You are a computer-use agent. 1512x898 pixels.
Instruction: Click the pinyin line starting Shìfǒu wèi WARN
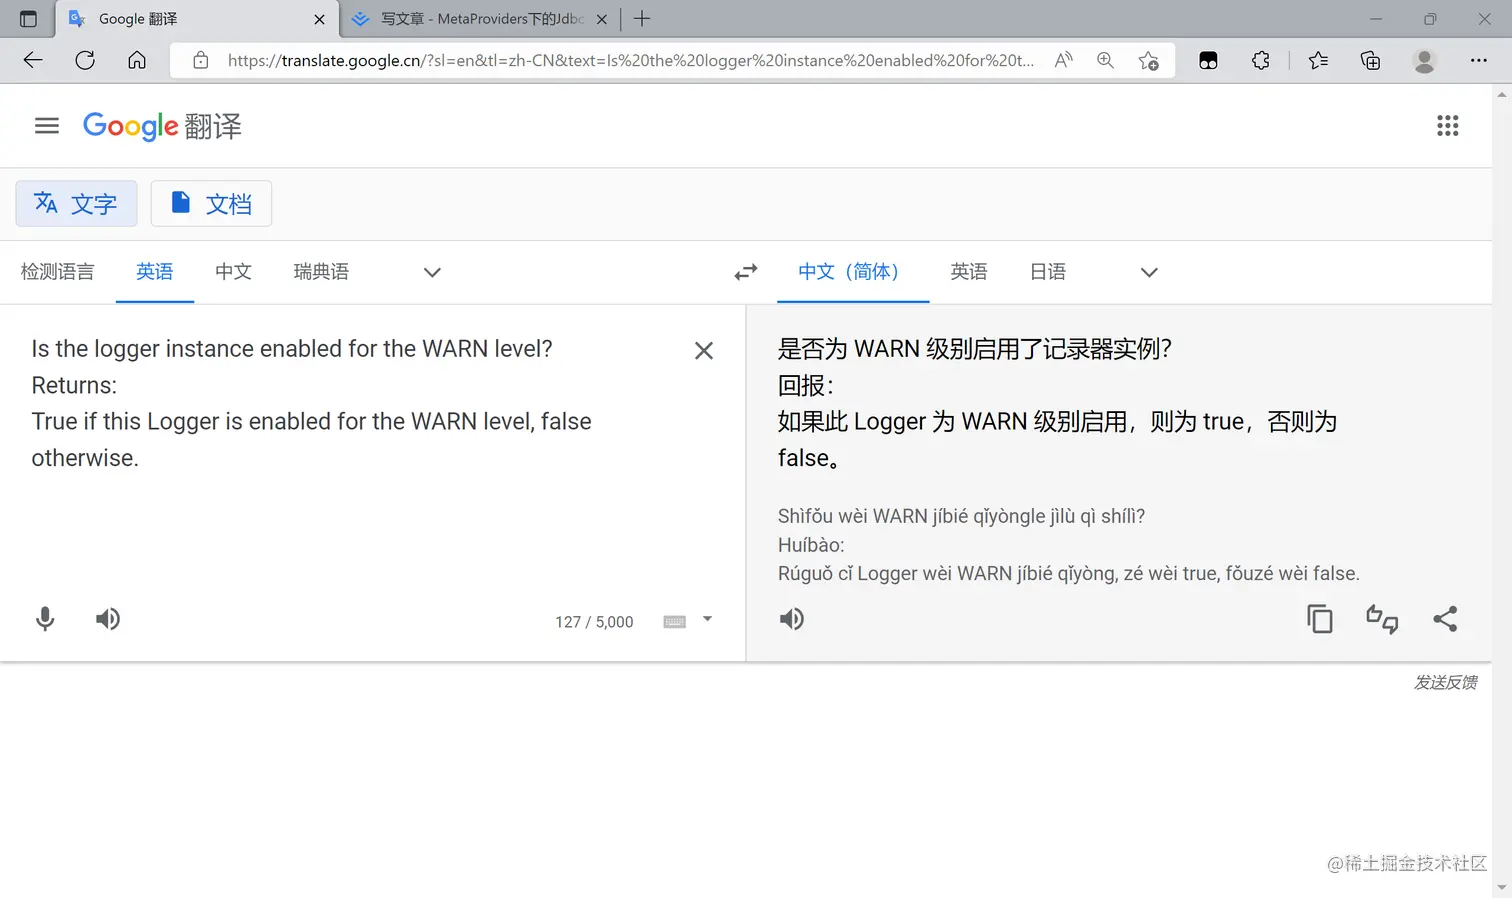click(961, 516)
